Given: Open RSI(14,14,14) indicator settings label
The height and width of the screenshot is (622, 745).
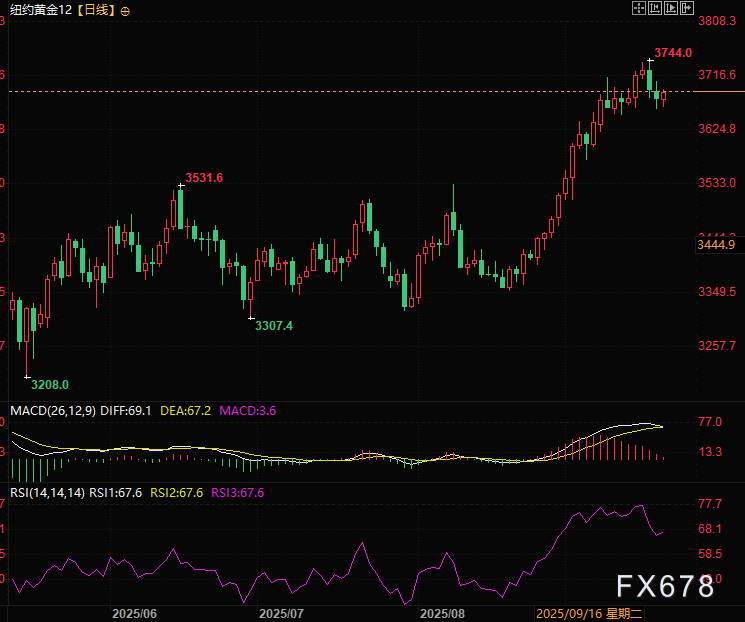Looking at the screenshot, I should click(x=46, y=492).
